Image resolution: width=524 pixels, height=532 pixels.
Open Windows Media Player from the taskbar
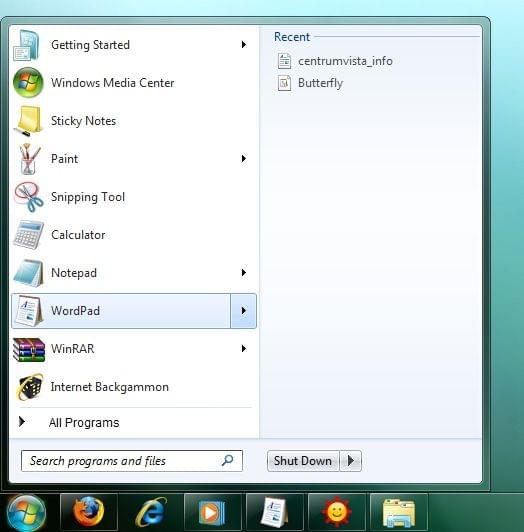point(212,512)
